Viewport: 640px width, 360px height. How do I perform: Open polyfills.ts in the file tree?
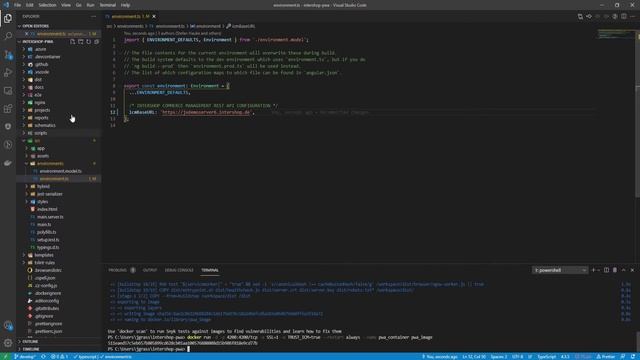click(x=47, y=232)
